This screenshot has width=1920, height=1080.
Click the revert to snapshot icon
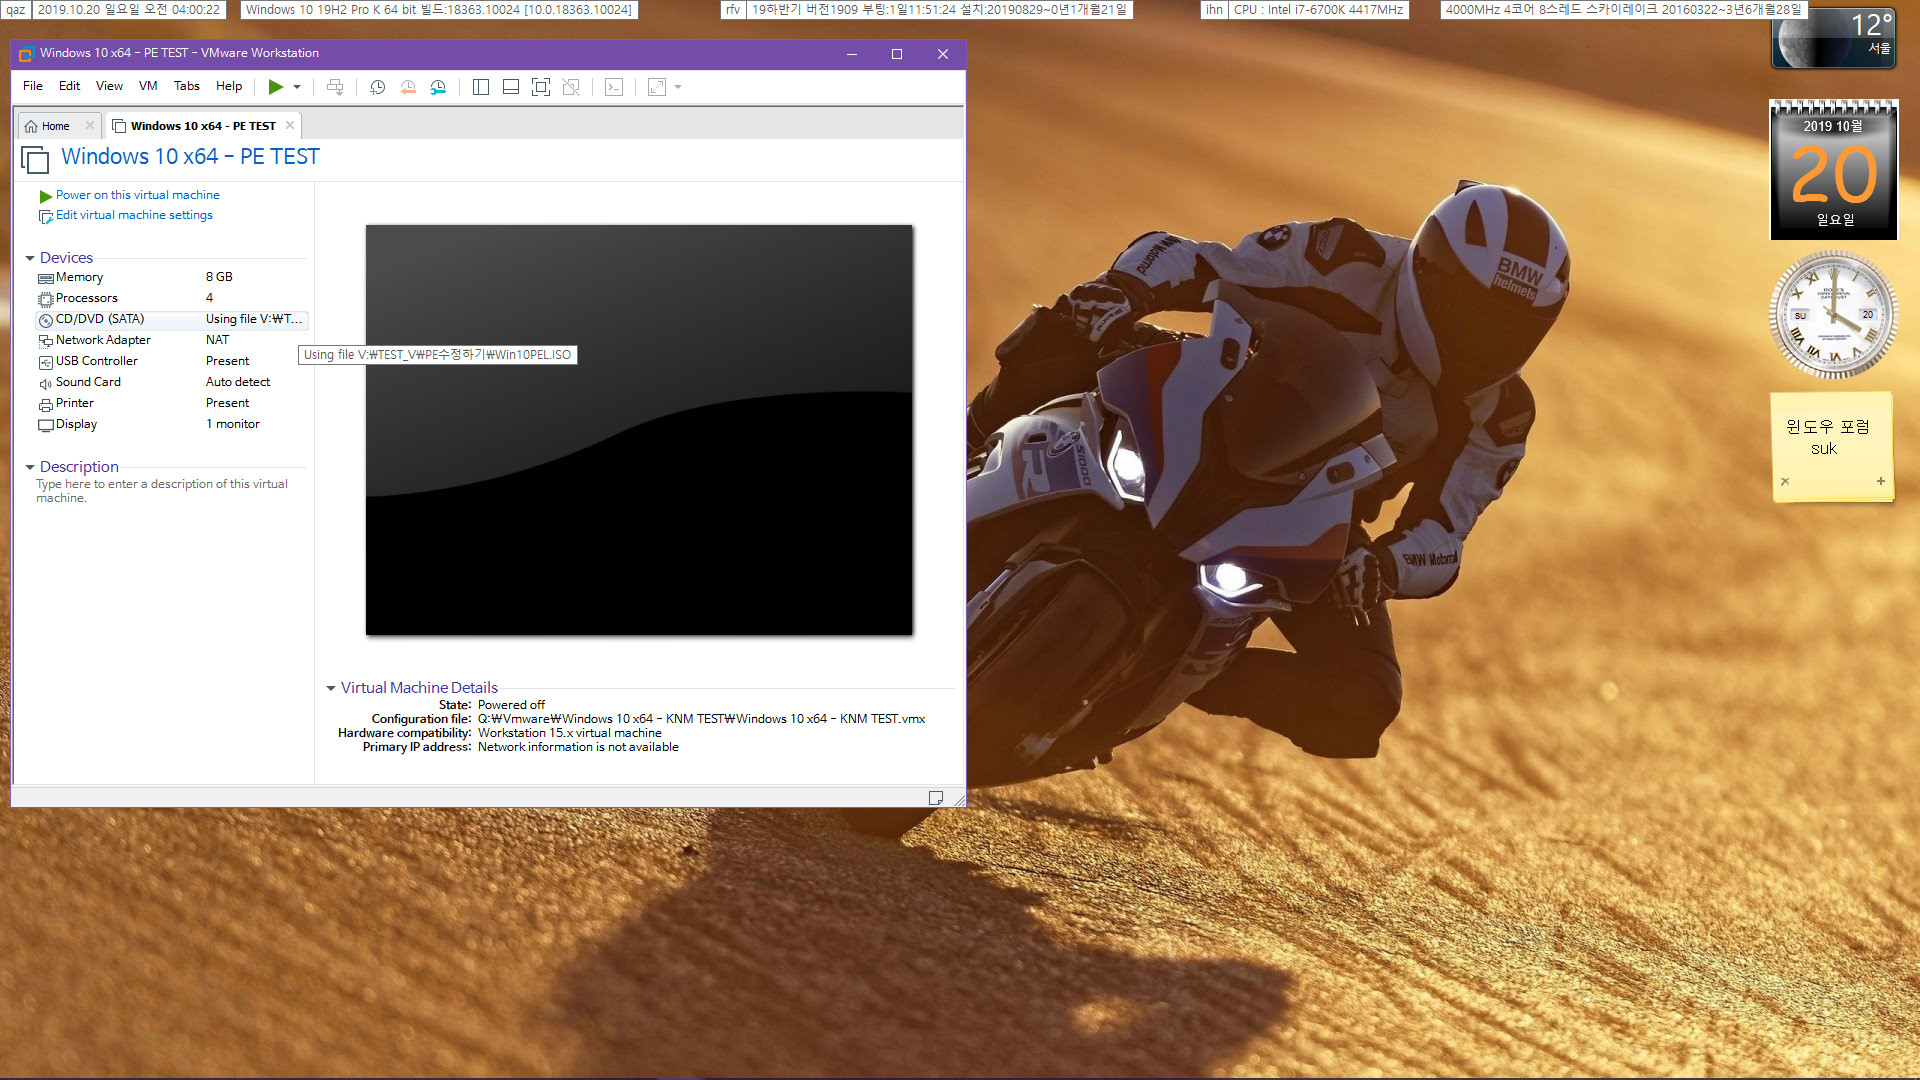408,87
